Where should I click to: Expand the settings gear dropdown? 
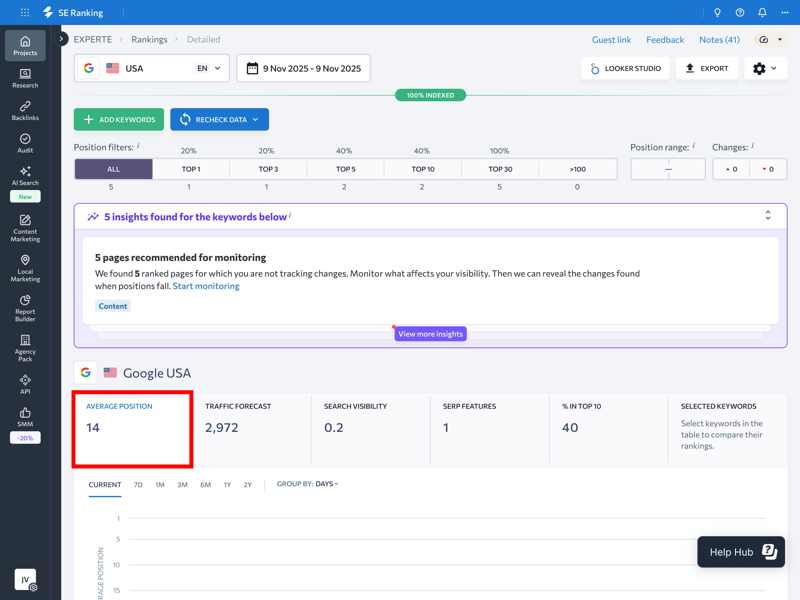point(765,68)
